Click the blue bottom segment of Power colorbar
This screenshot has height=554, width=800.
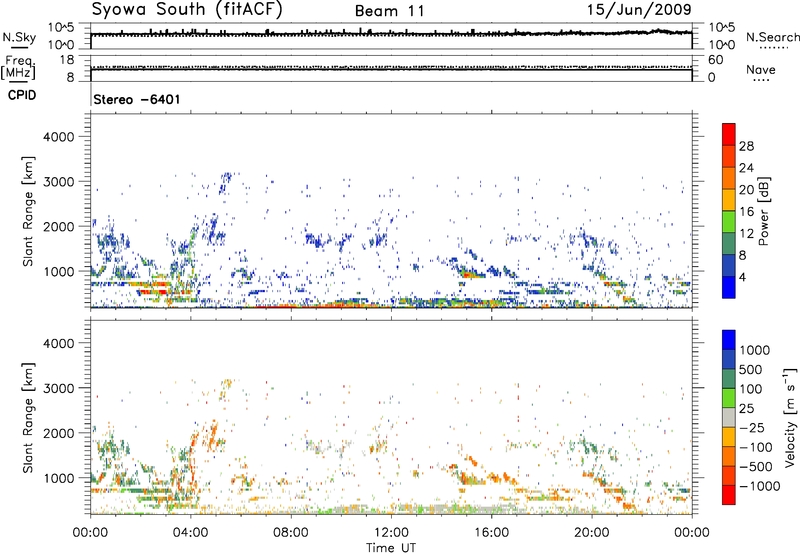click(x=729, y=287)
